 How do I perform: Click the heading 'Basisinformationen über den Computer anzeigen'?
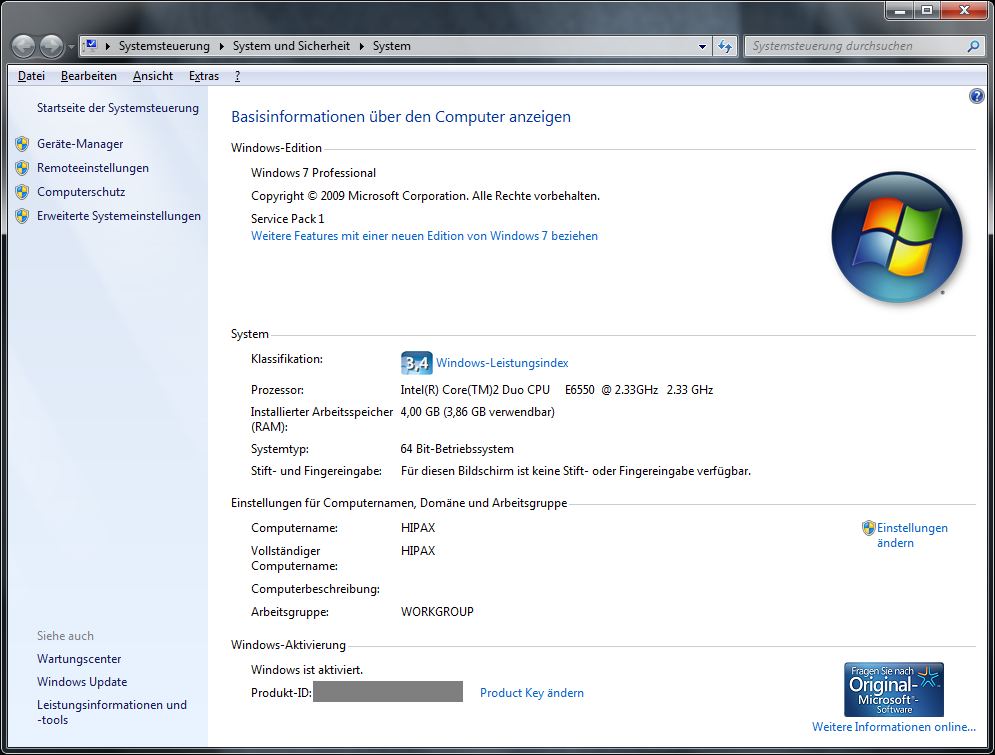[x=401, y=117]
